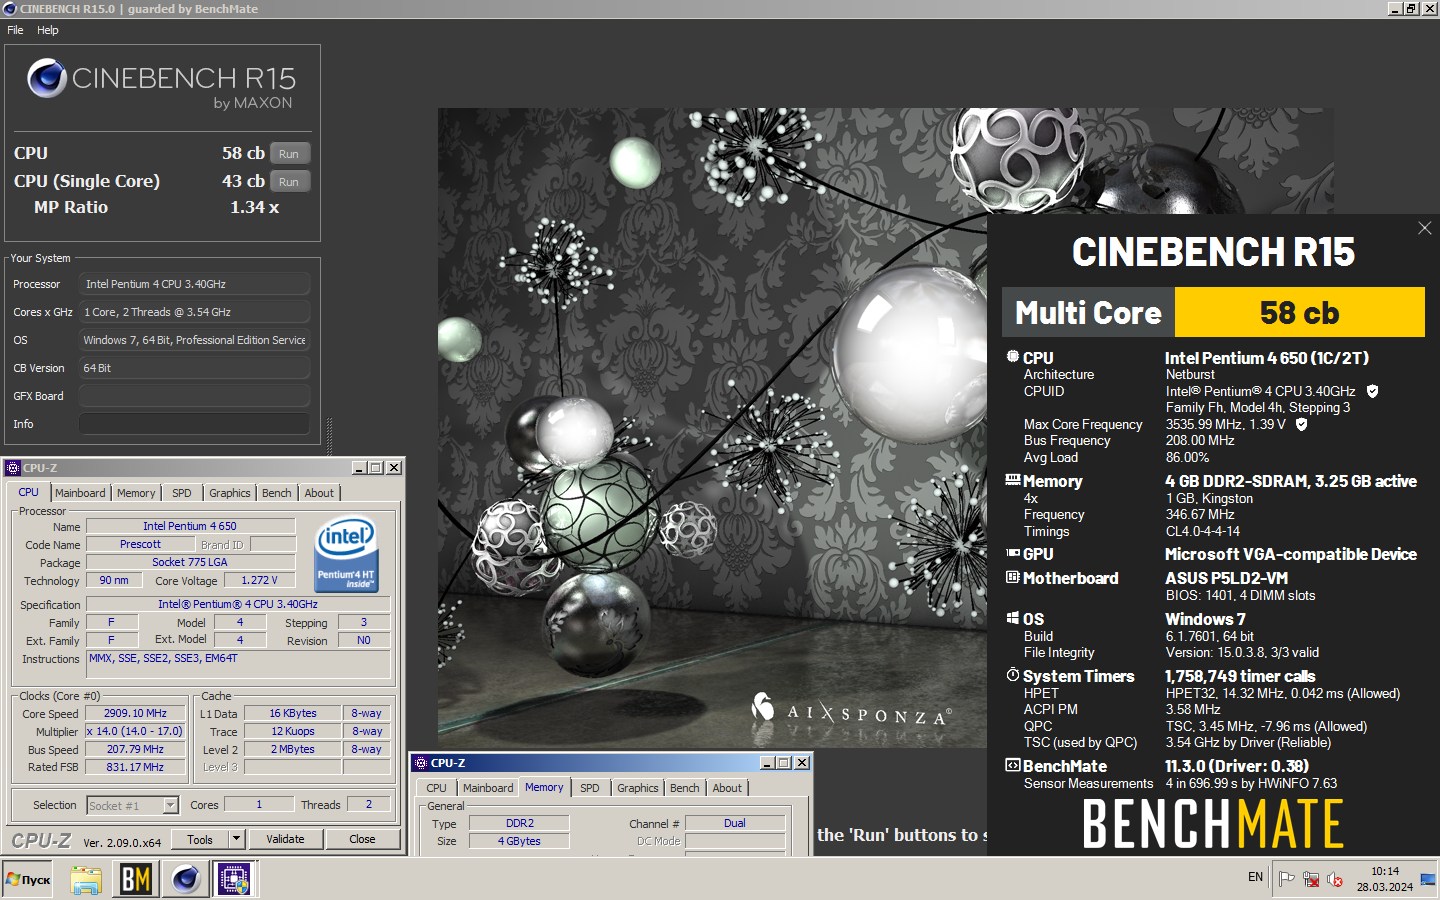
Task: Click the Processor field in Your System
Action: click(194, 284)
